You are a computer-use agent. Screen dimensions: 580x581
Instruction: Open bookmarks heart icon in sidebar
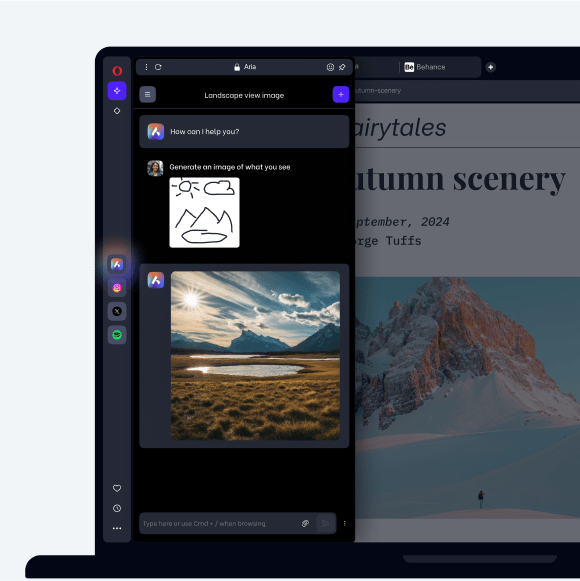[117, 488]
